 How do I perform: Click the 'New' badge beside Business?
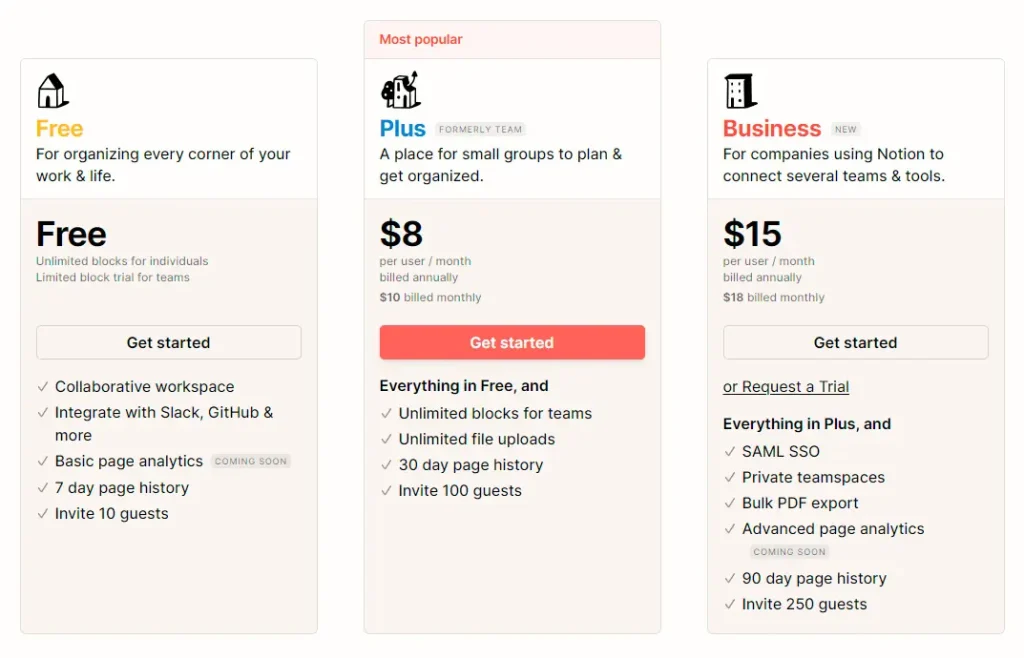(846, 130)
